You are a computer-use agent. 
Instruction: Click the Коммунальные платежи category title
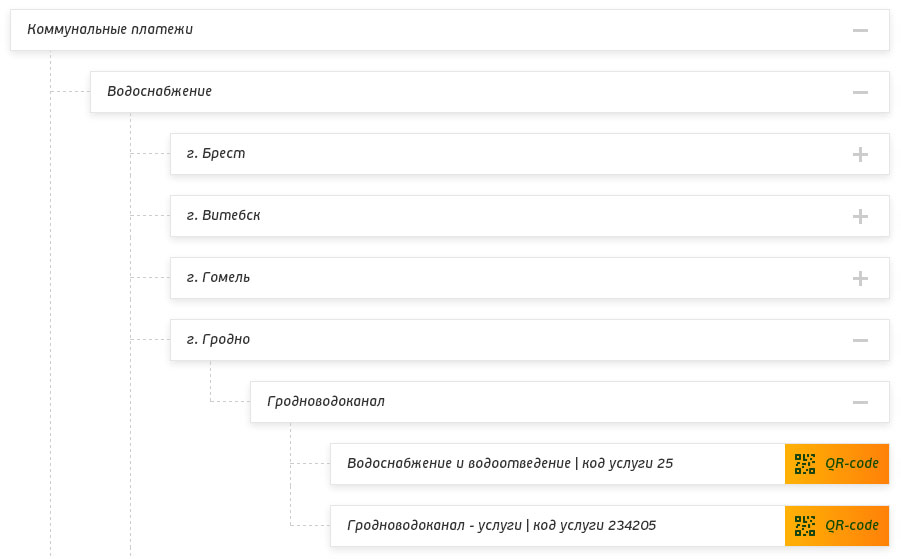(110, 30)
